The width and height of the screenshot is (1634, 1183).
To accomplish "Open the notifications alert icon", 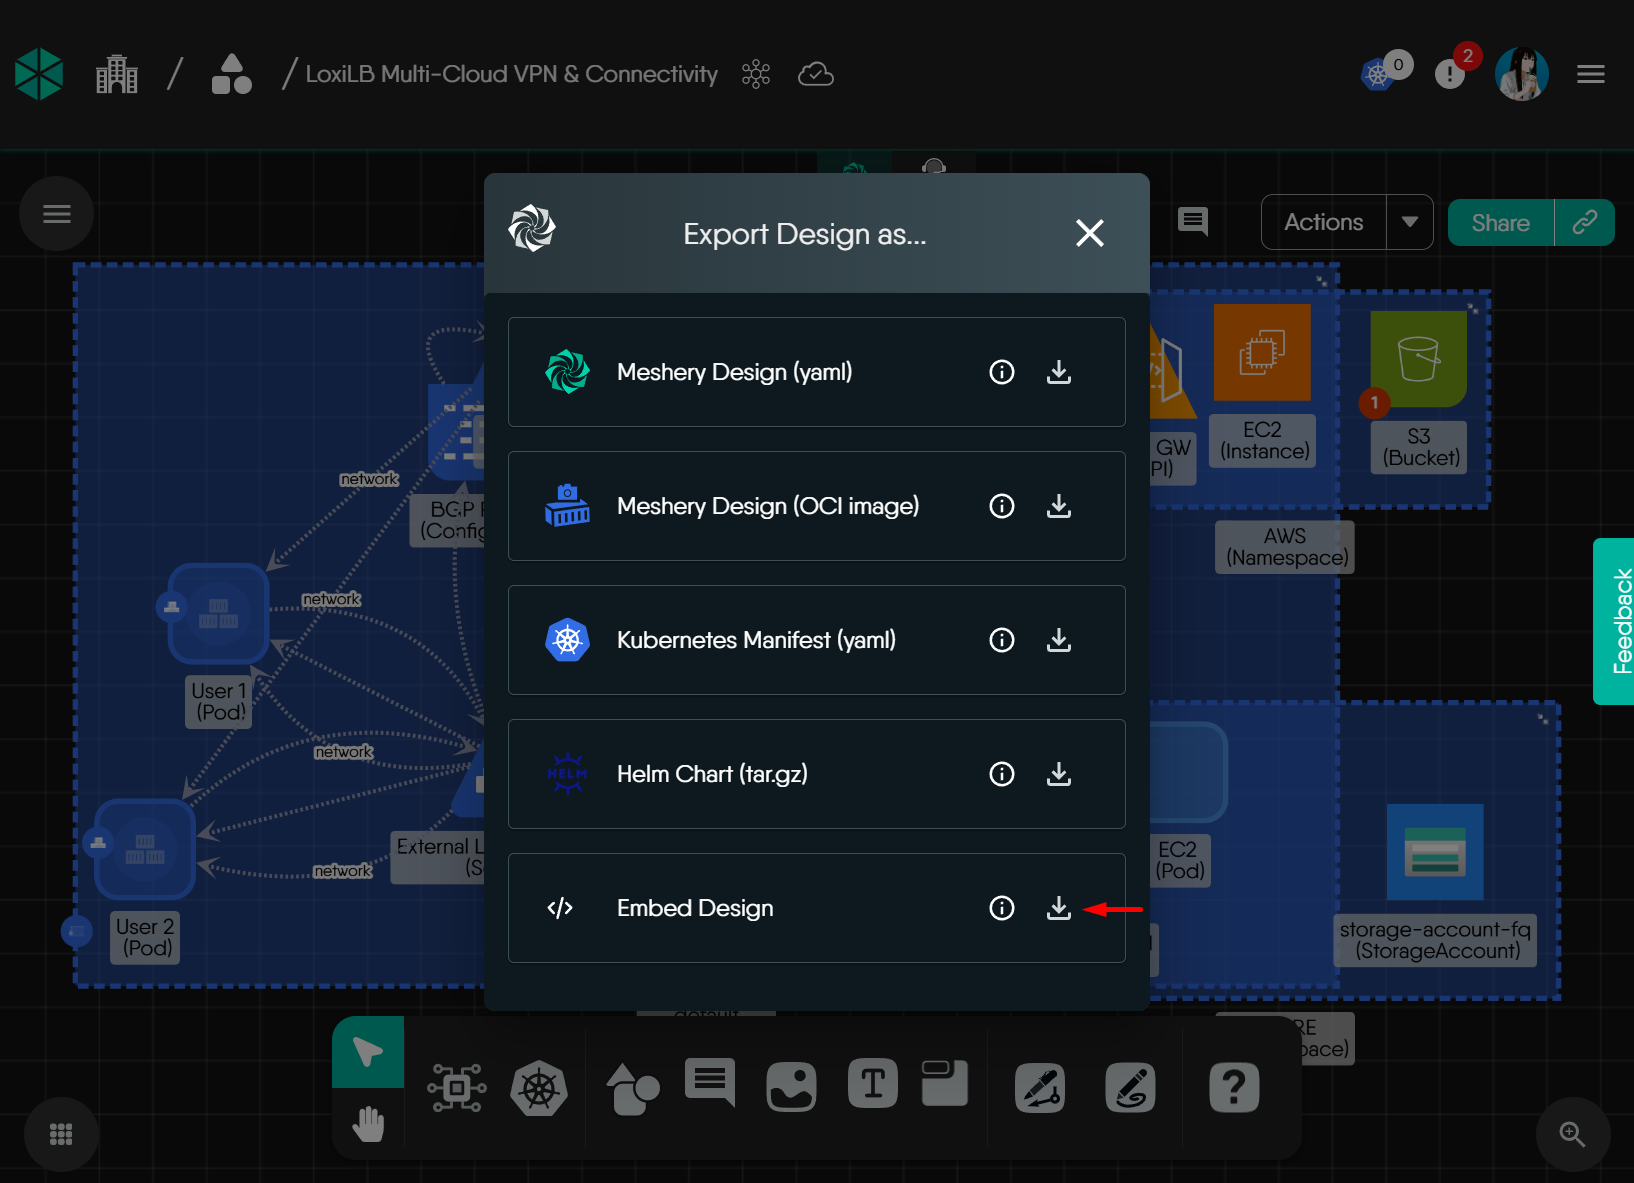I will click(x=1451, y=73).
